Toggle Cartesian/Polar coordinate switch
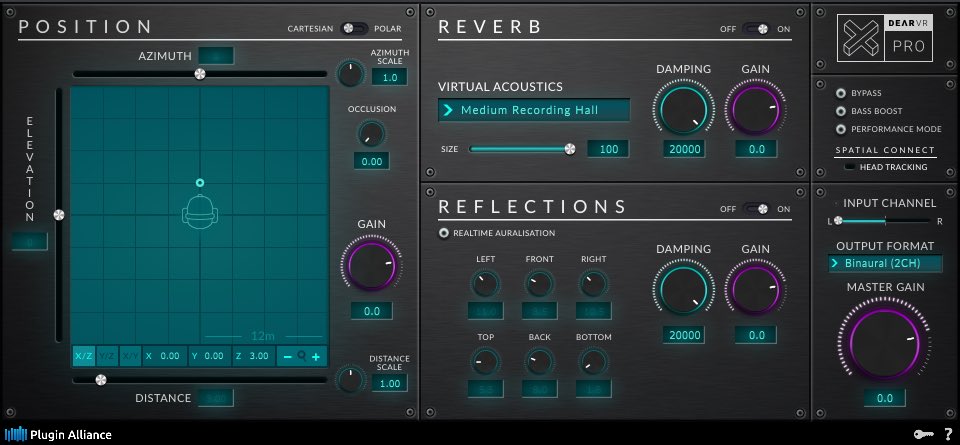960x445 pixels. point(354,28)
